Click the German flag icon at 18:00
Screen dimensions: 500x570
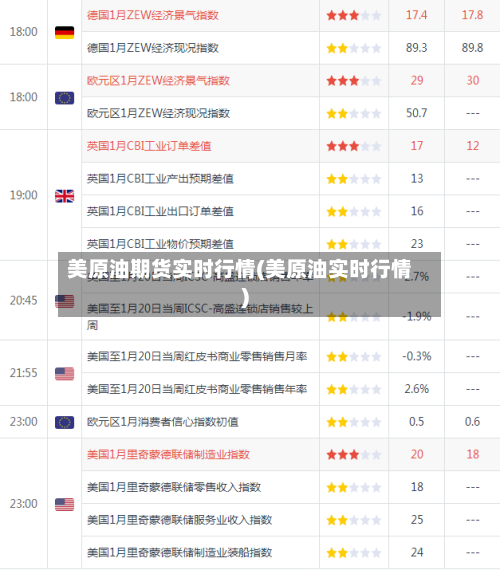(x=64, y=32)
